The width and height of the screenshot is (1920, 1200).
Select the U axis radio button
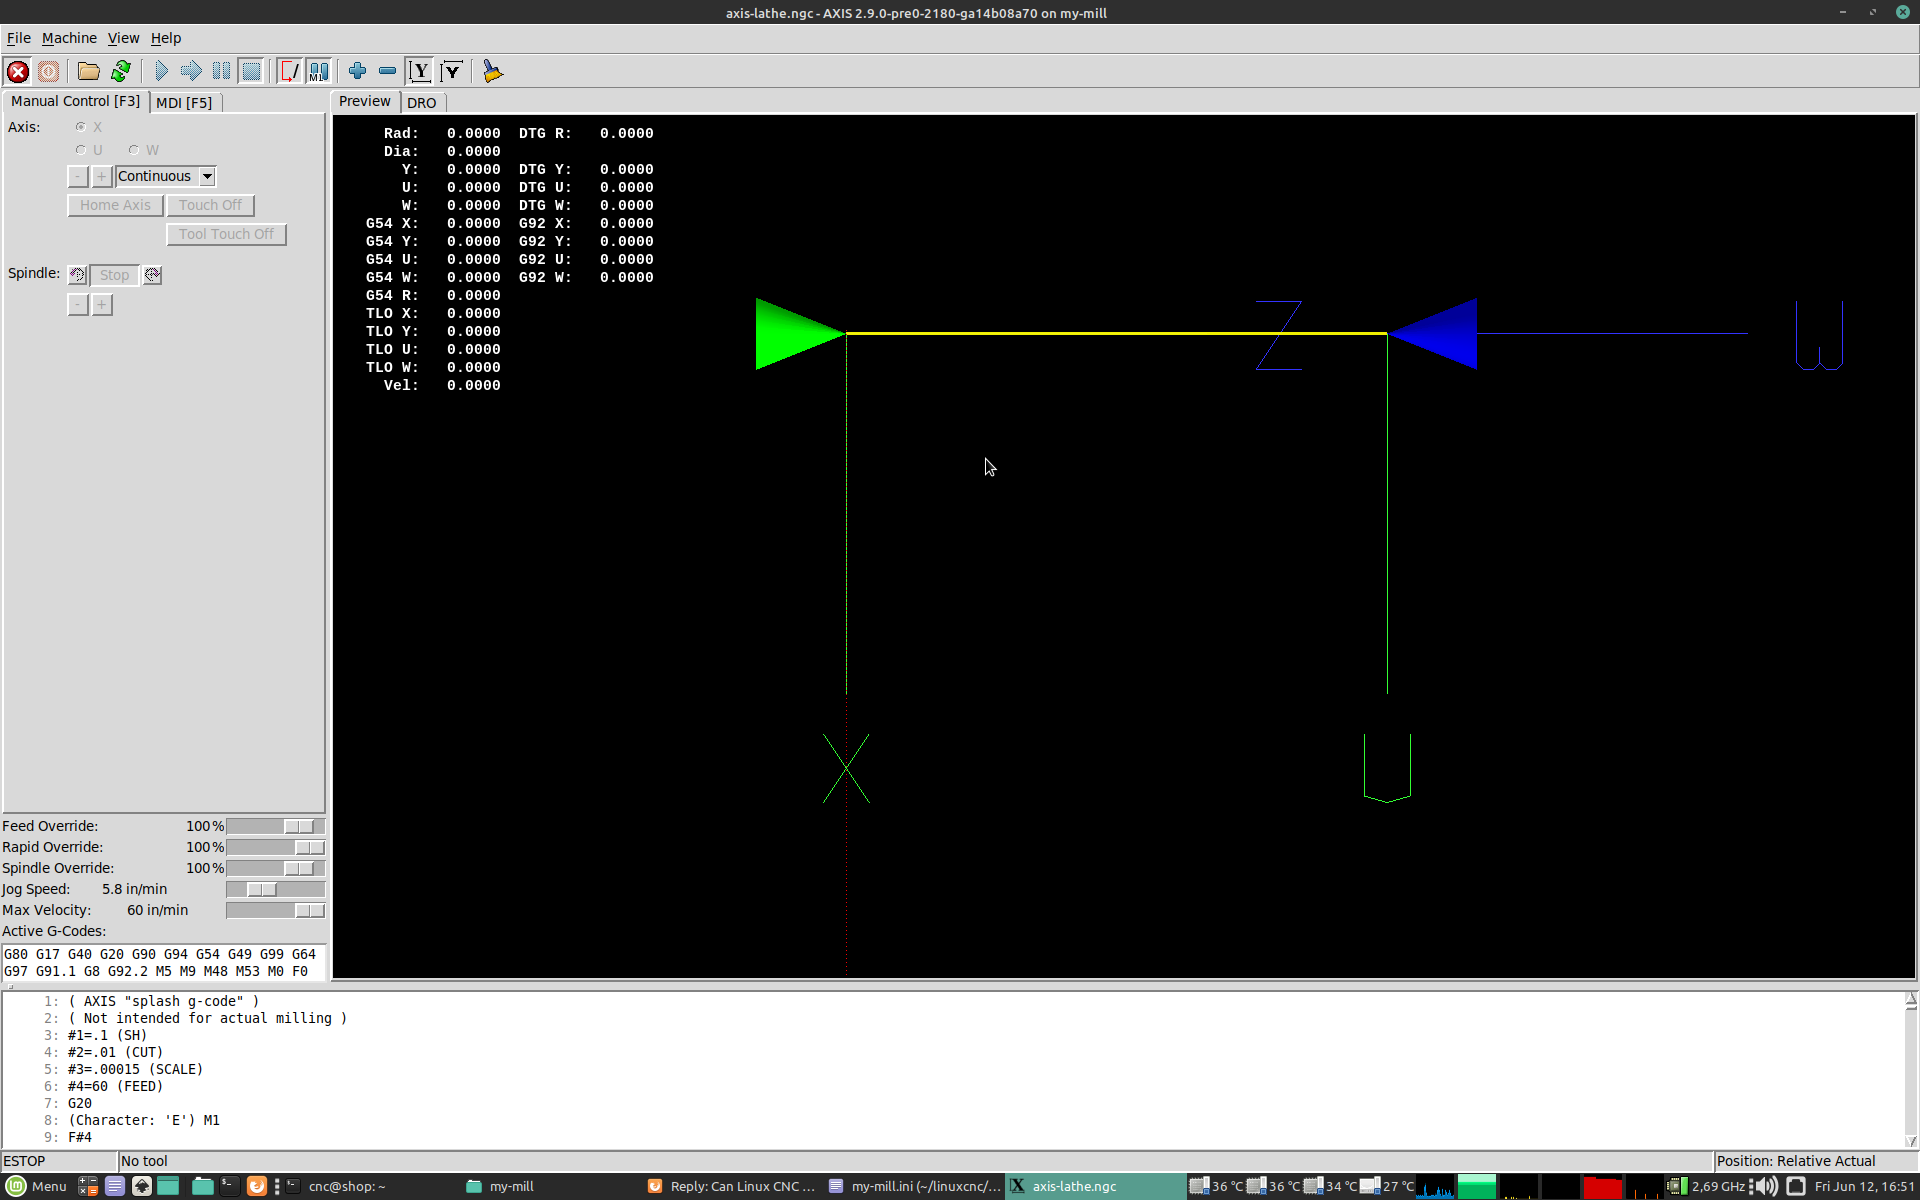(81, 150)
